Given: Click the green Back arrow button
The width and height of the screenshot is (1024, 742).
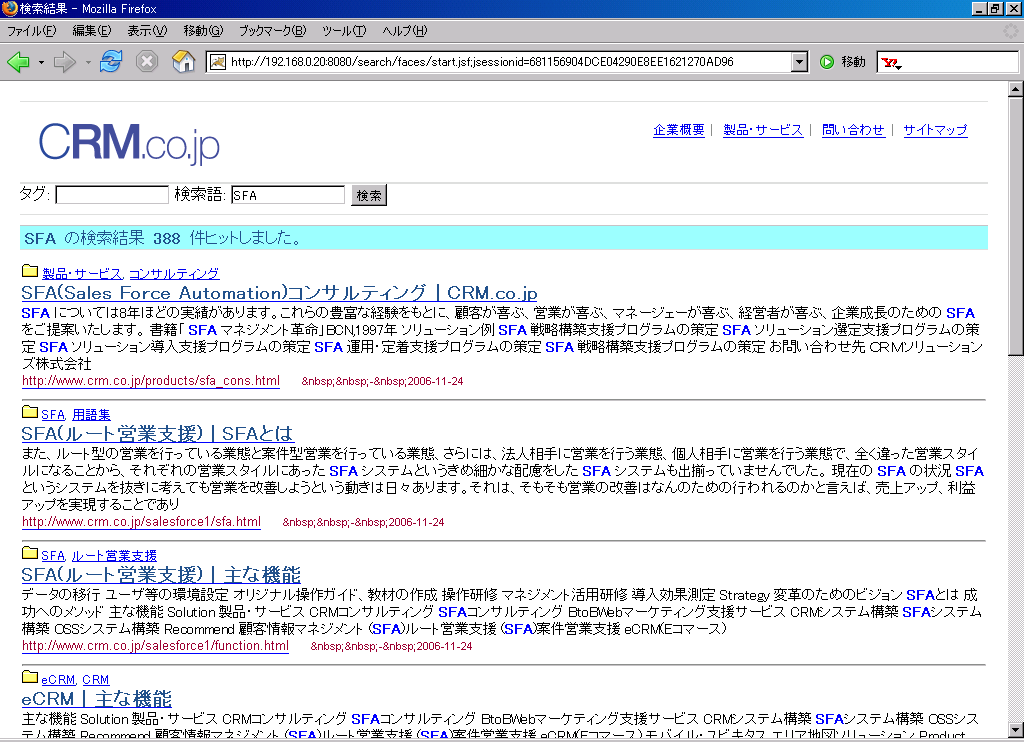Looking at the screenshot, I should point(18,62).
